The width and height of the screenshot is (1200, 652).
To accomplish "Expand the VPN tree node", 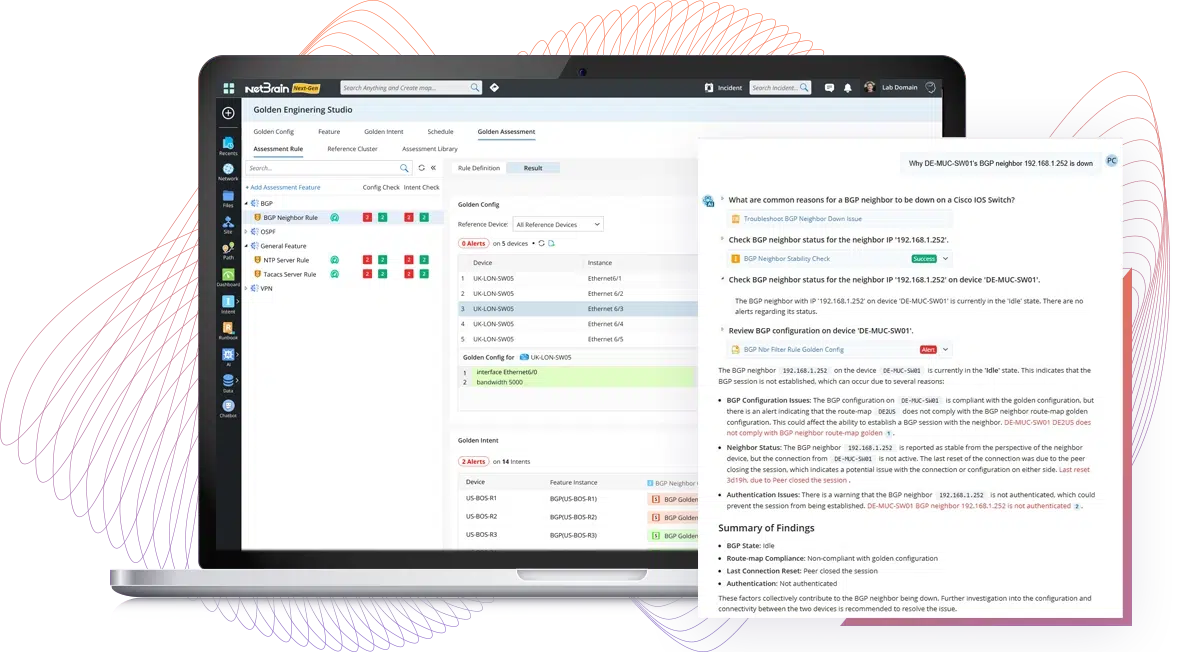I will pos(247,288).
